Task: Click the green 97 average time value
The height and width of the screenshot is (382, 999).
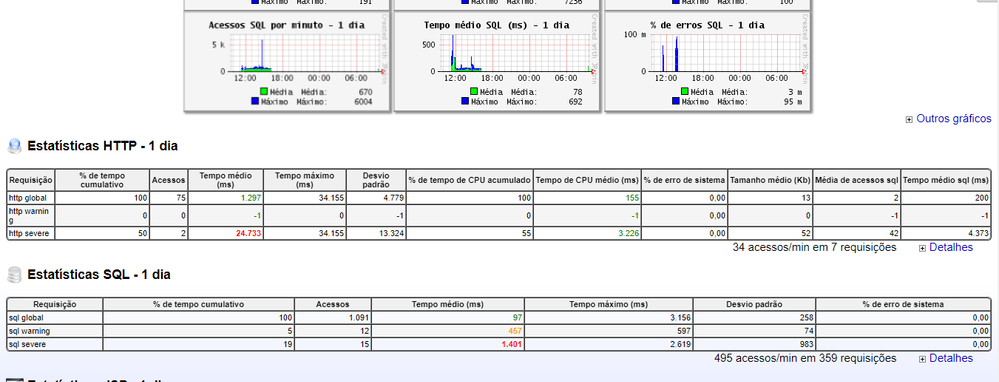Action: (517, 317)
